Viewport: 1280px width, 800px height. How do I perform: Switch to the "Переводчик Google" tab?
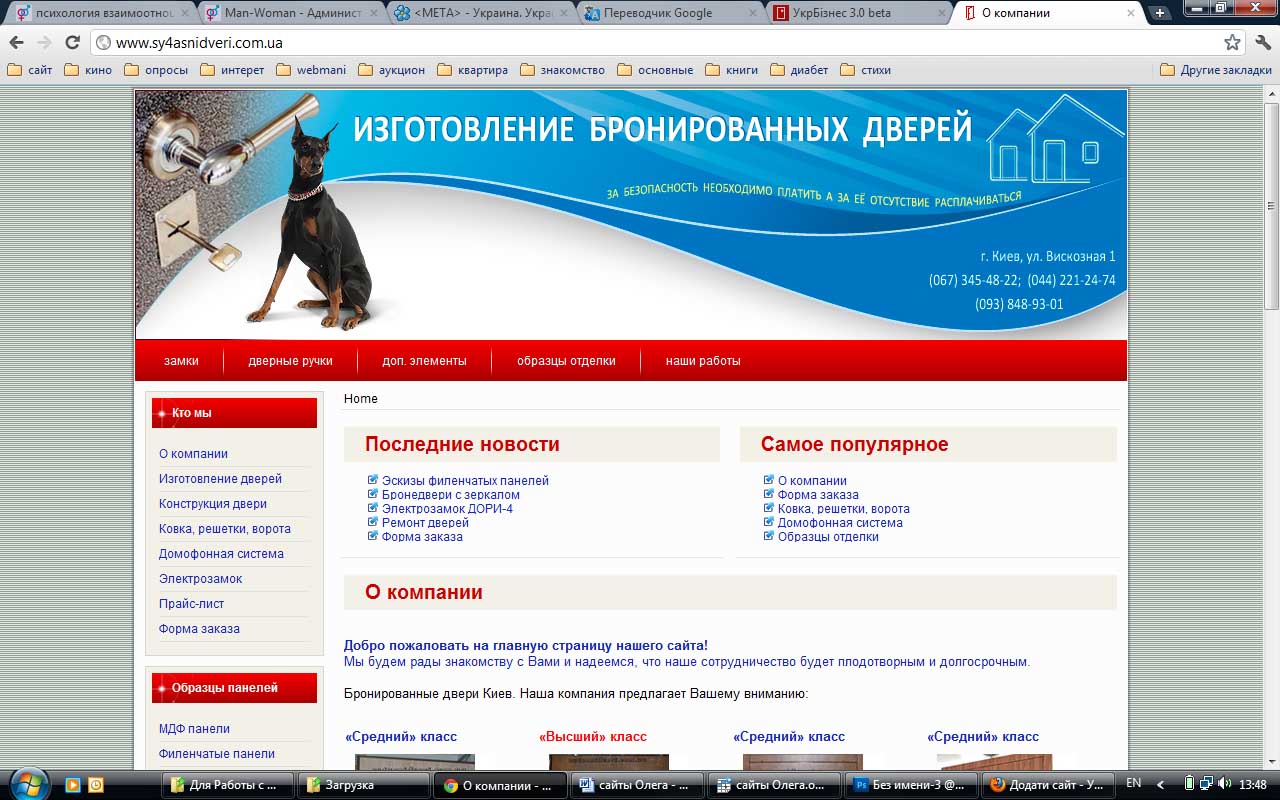click(658, 13)
